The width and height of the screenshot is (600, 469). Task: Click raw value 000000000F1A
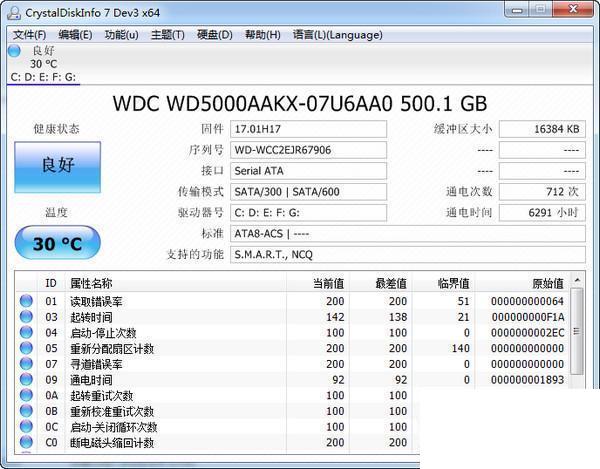pos(528,317)
